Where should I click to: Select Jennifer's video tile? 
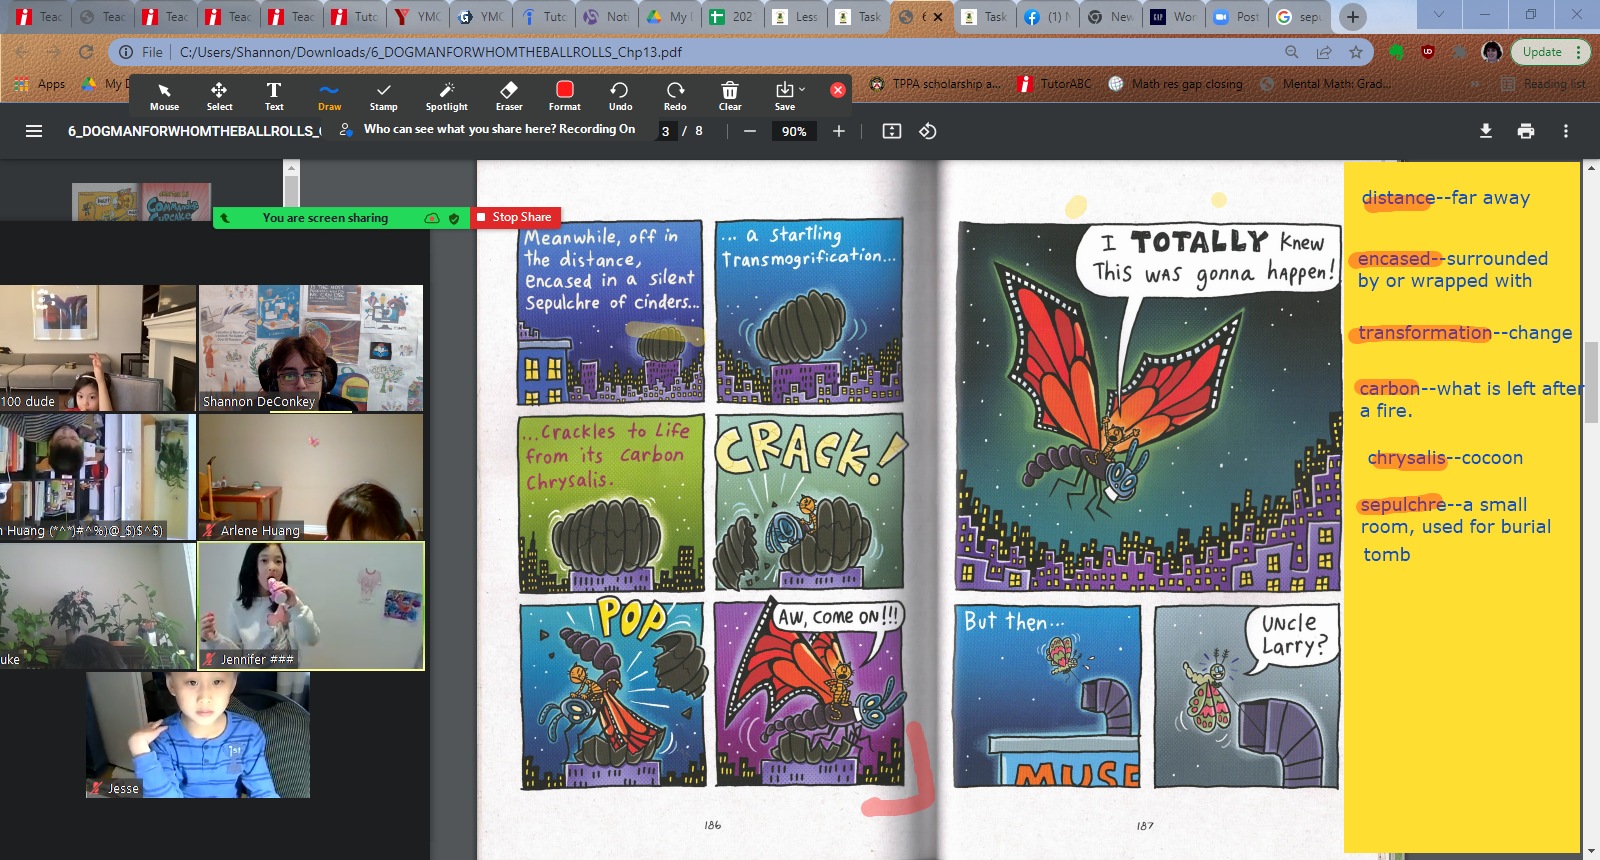311,606
